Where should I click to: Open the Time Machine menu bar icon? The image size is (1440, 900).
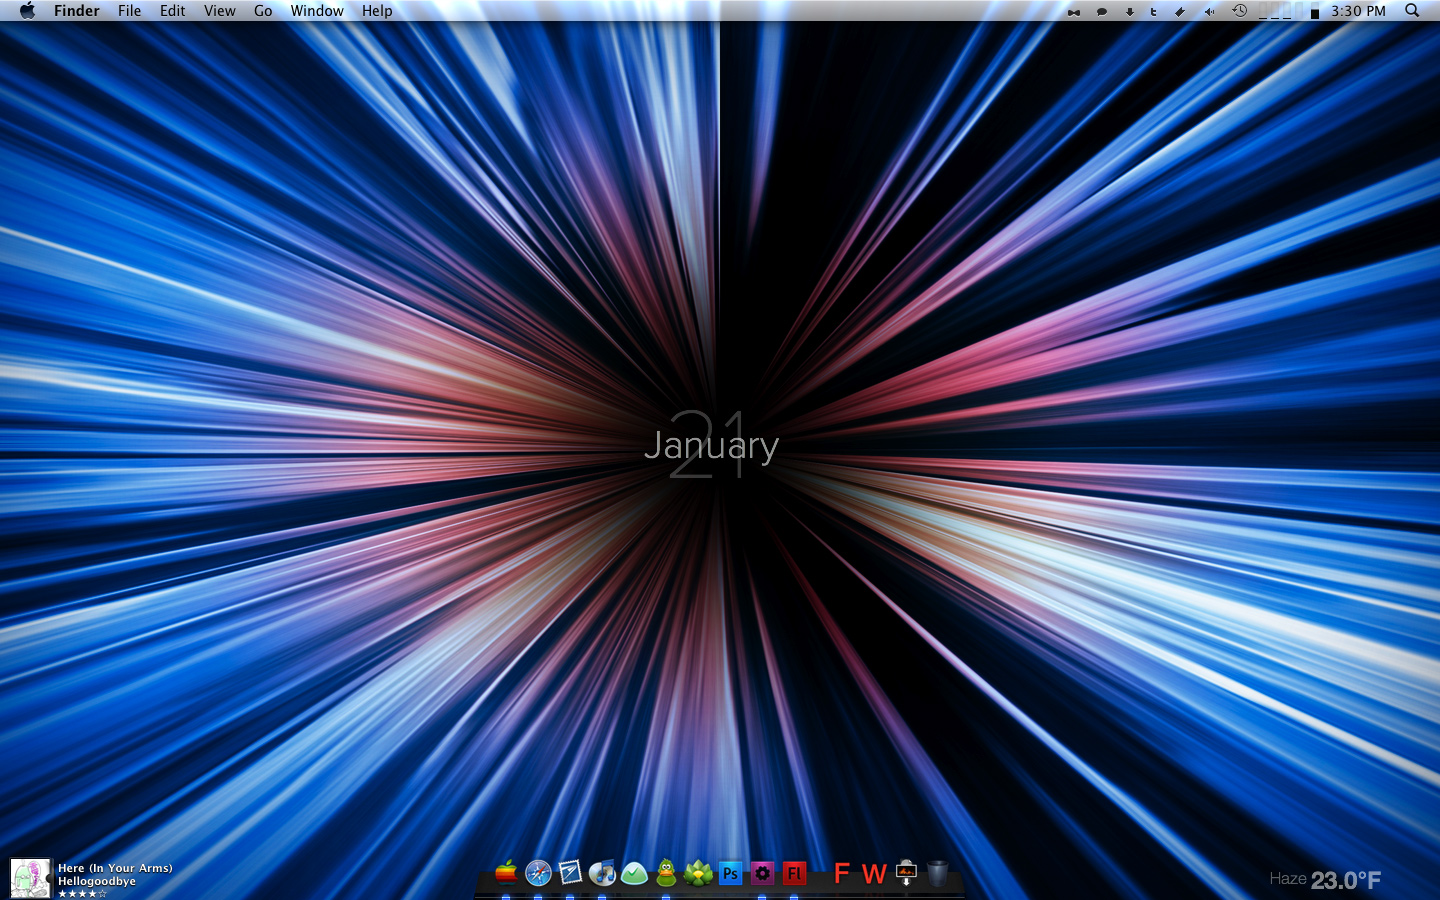(x=1239, y=11)
